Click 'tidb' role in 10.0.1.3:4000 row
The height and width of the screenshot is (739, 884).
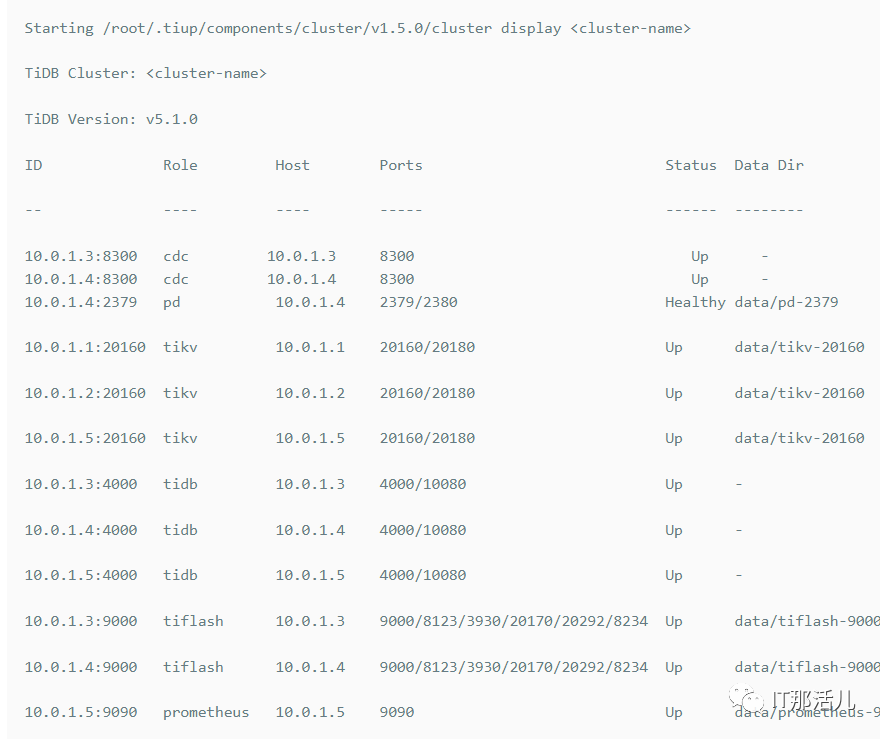pos(180,484)
